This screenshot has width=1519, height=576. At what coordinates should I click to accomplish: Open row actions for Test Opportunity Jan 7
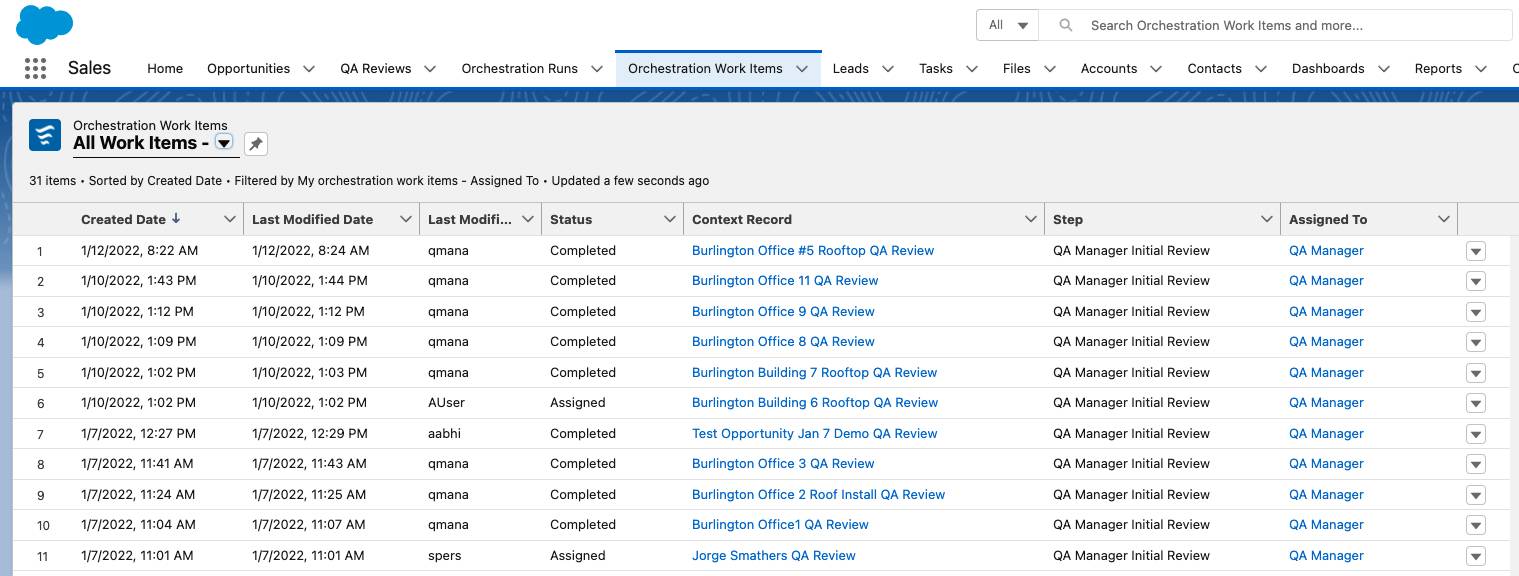[x=1475, y=434]
